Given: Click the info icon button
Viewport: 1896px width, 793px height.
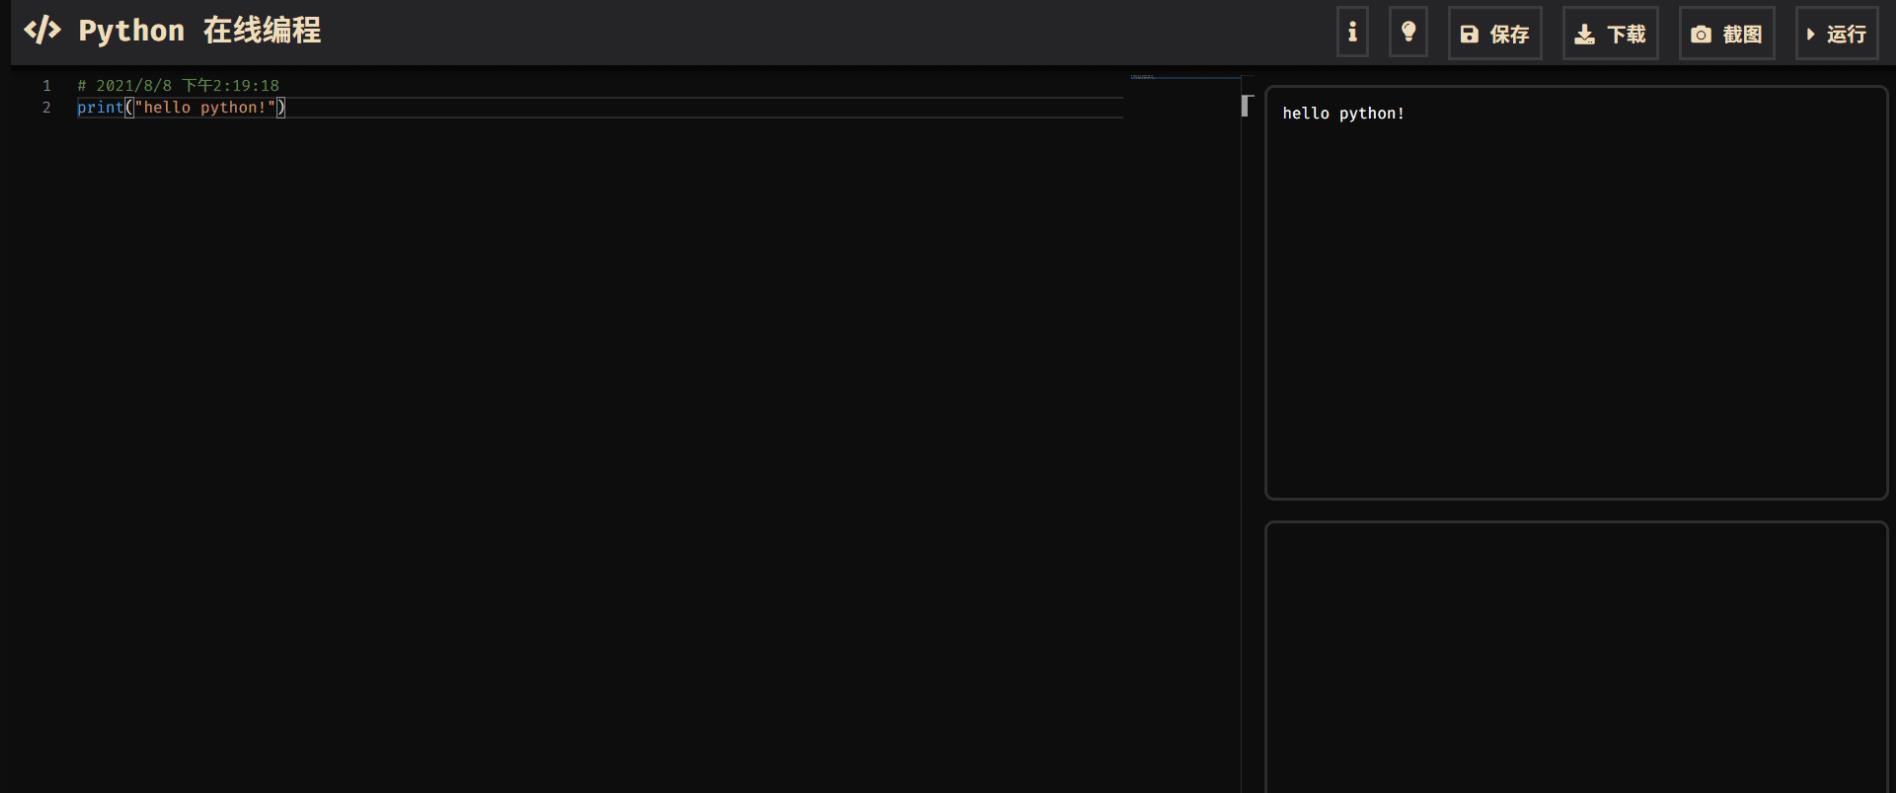Looking at the screenshot, I should pos(1352,33).
